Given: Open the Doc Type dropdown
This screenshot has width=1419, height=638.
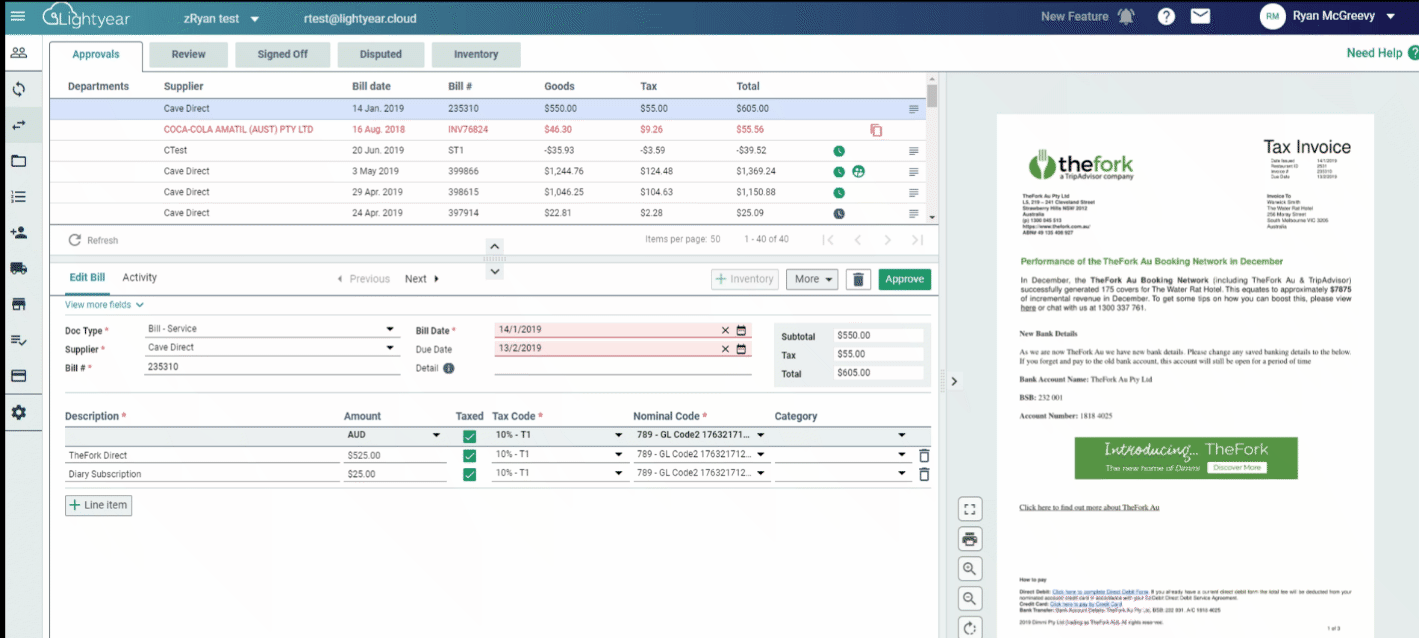Looking at the screenshot, I should (x=272, y=329).
